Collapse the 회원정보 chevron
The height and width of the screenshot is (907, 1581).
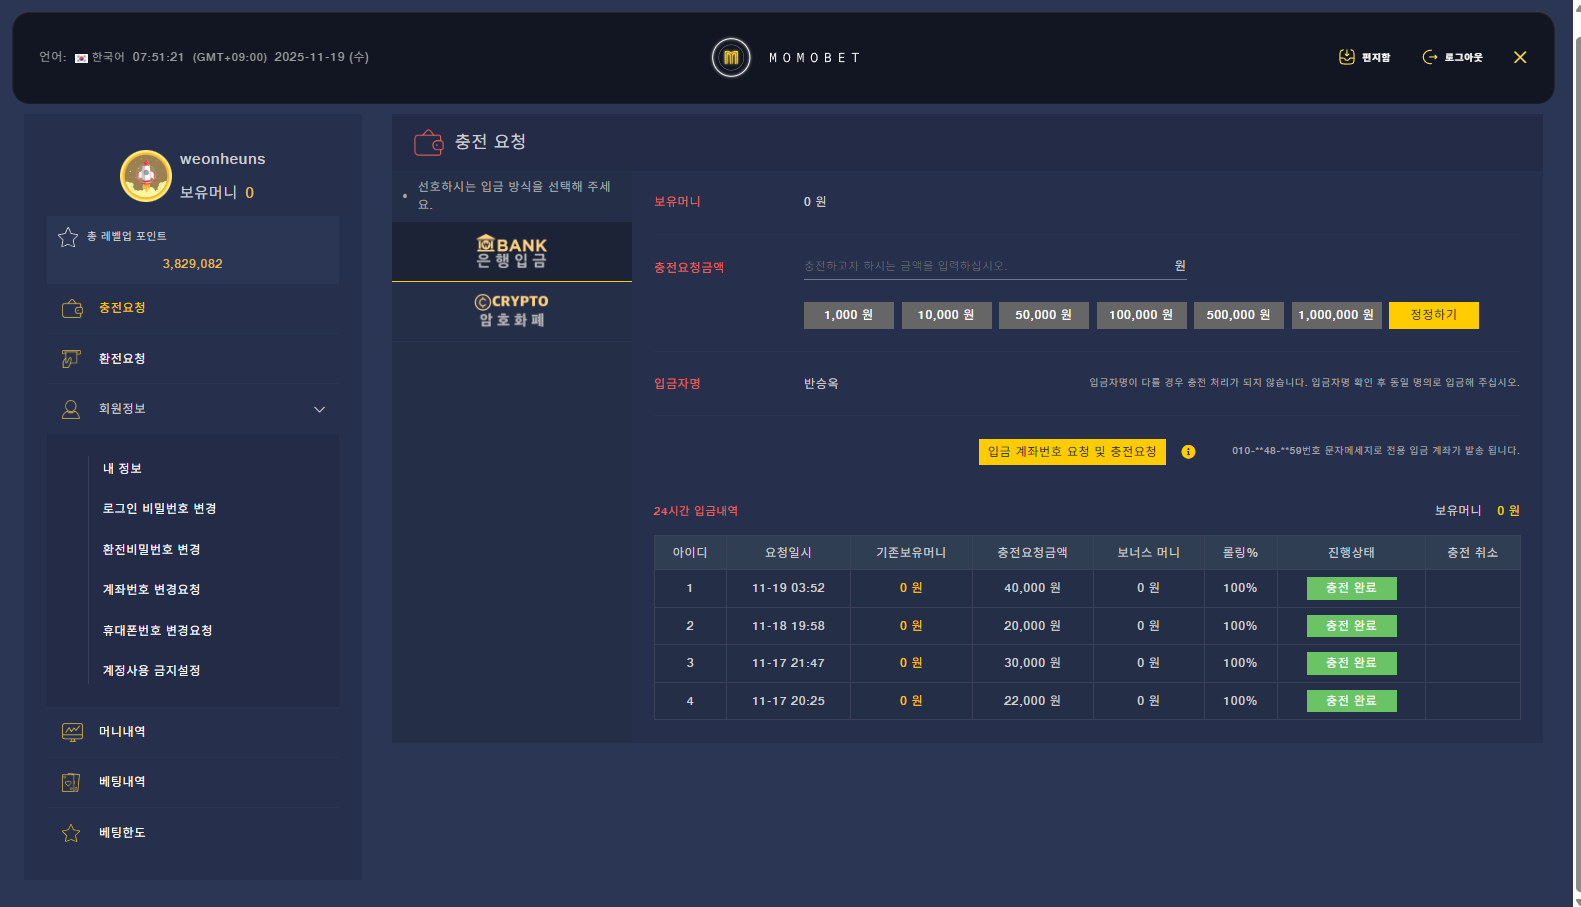(x=319, y=409)
